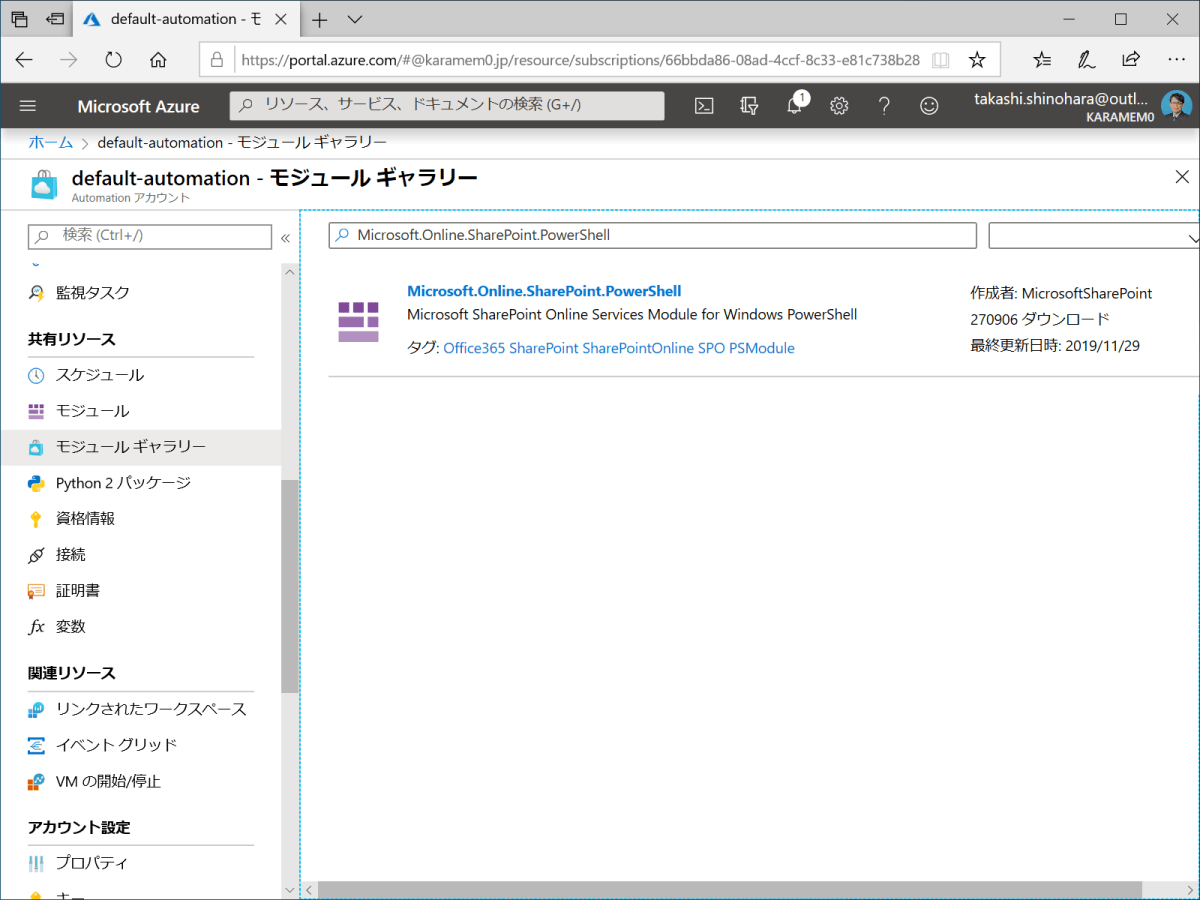Click the 接続 plug icon

[36, 555]
